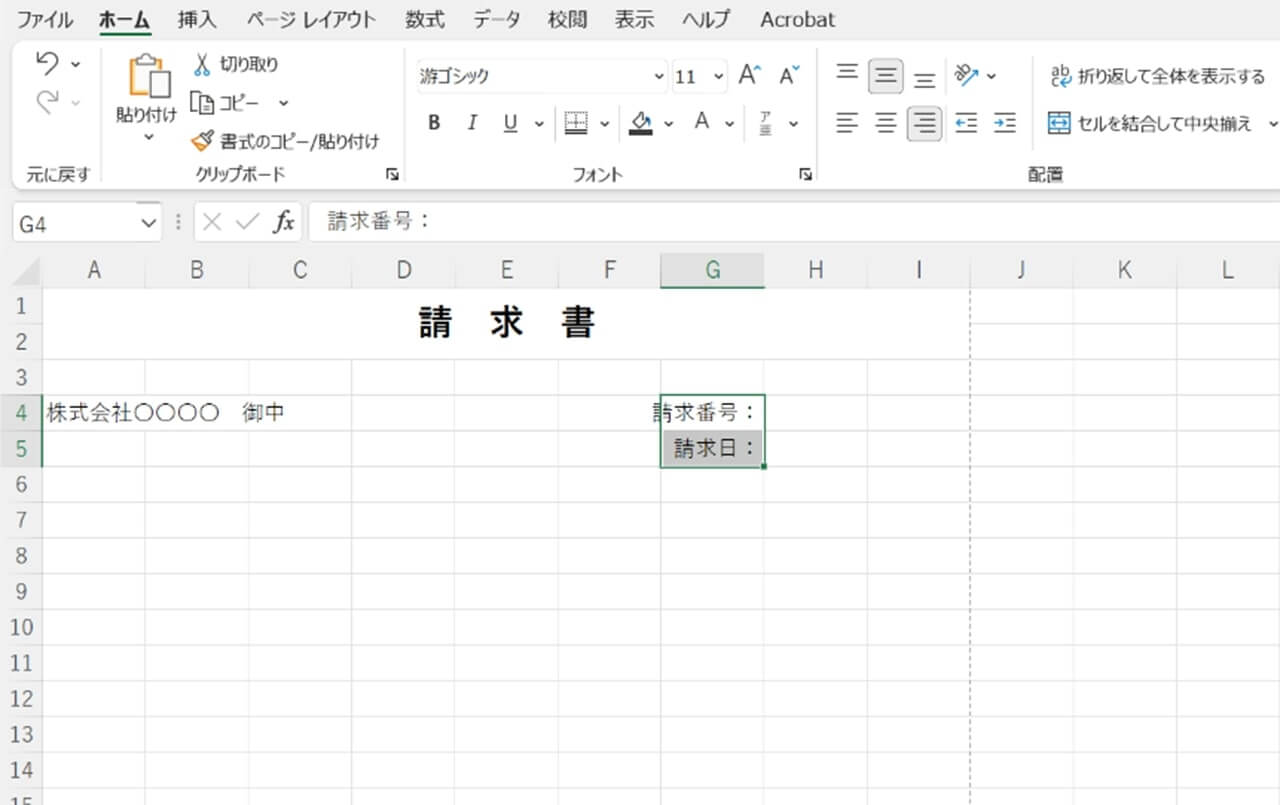
Task: Click the decrease indent icon
Action: click(x=966, y=123)
